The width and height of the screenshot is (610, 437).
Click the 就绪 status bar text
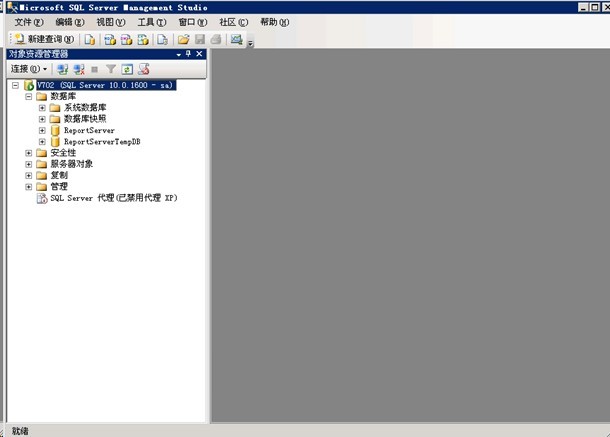point(20,431)
